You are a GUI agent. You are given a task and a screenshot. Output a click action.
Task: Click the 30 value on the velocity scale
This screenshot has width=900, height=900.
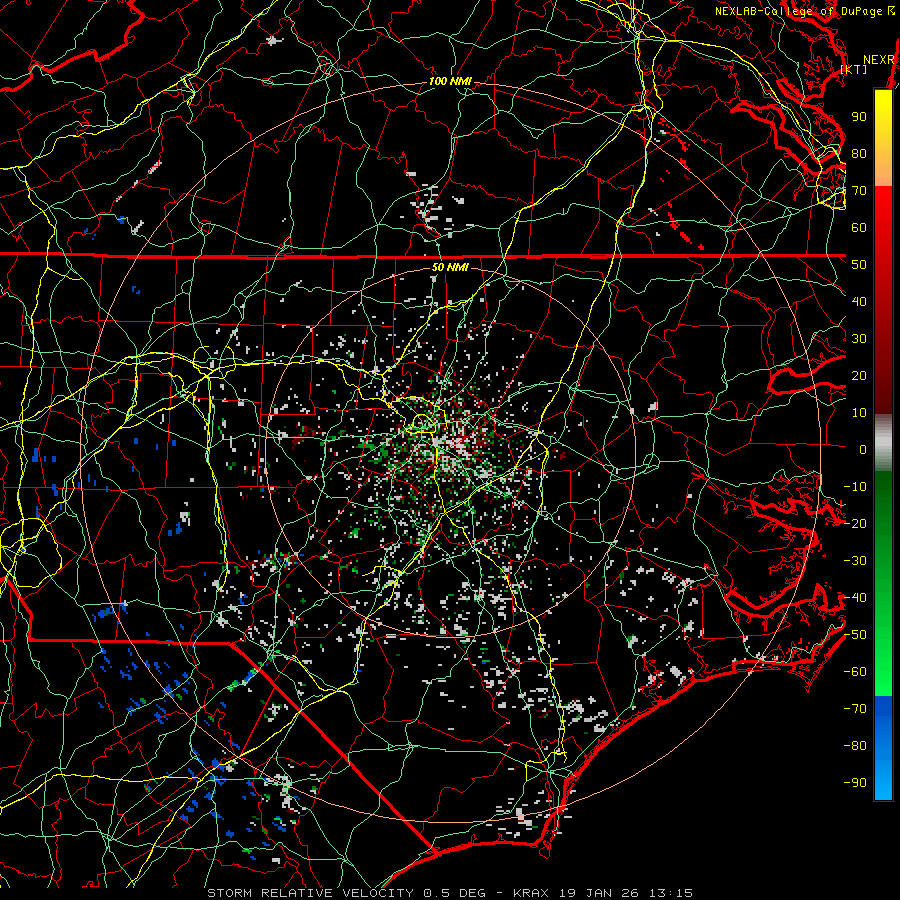click(x=859, y=339)
